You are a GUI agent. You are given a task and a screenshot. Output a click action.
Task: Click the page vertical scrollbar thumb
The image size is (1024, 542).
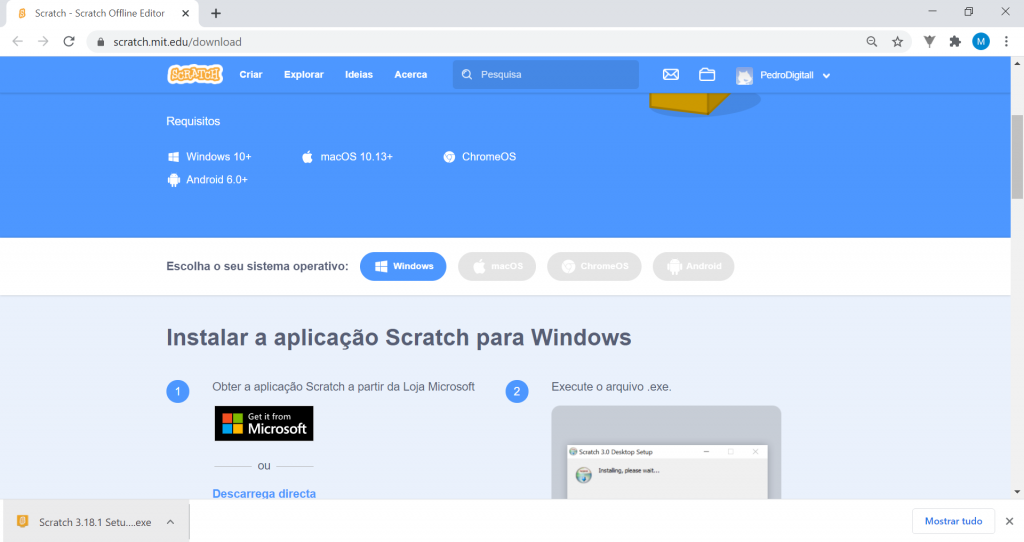point(1017,157)
